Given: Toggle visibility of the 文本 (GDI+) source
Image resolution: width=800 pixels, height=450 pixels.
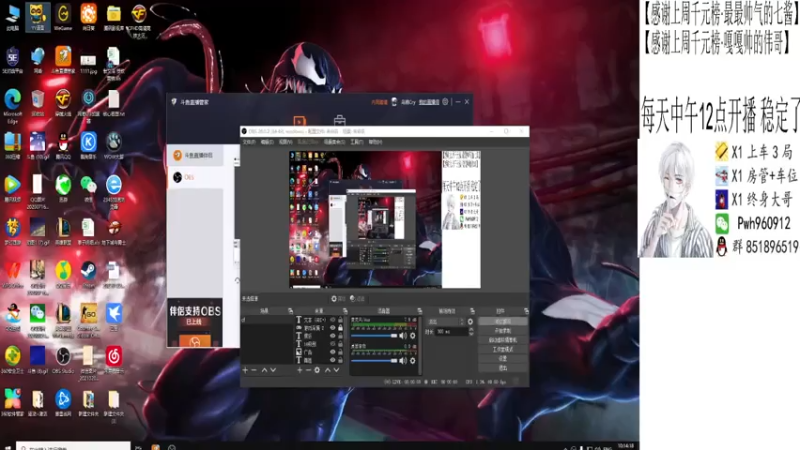Looking at the screenshot, I should click(x=333, y=319).
